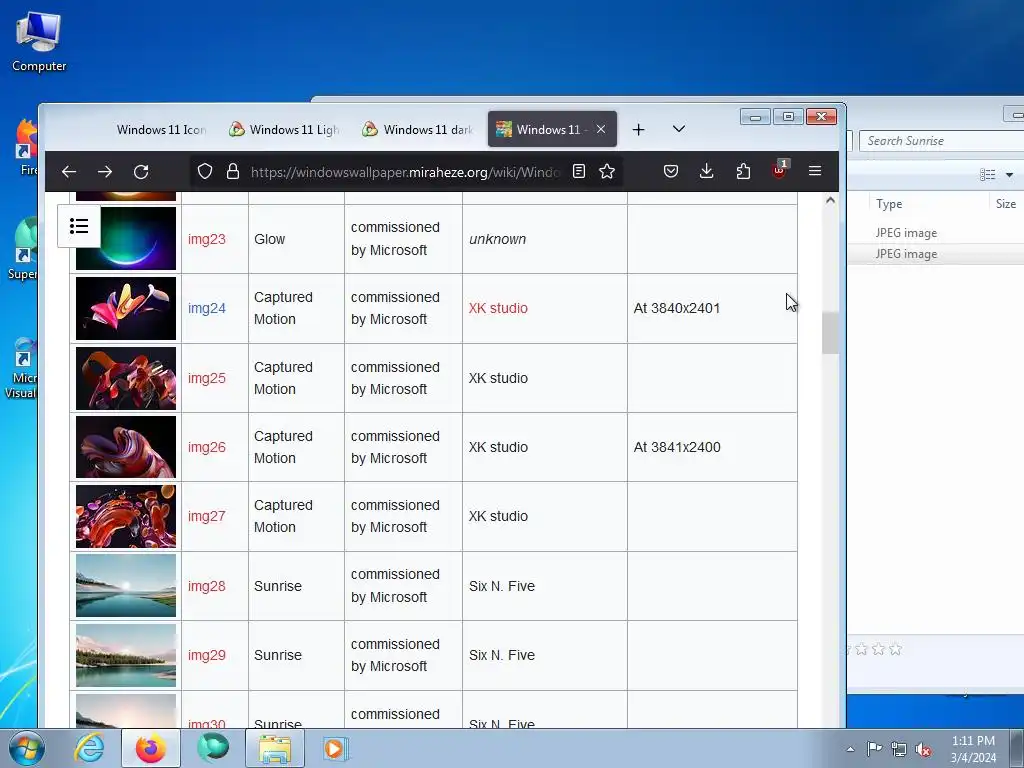Click Action Center flag tray icon
The width and height of the screenshot is (1024, 768).
[874, 749]
